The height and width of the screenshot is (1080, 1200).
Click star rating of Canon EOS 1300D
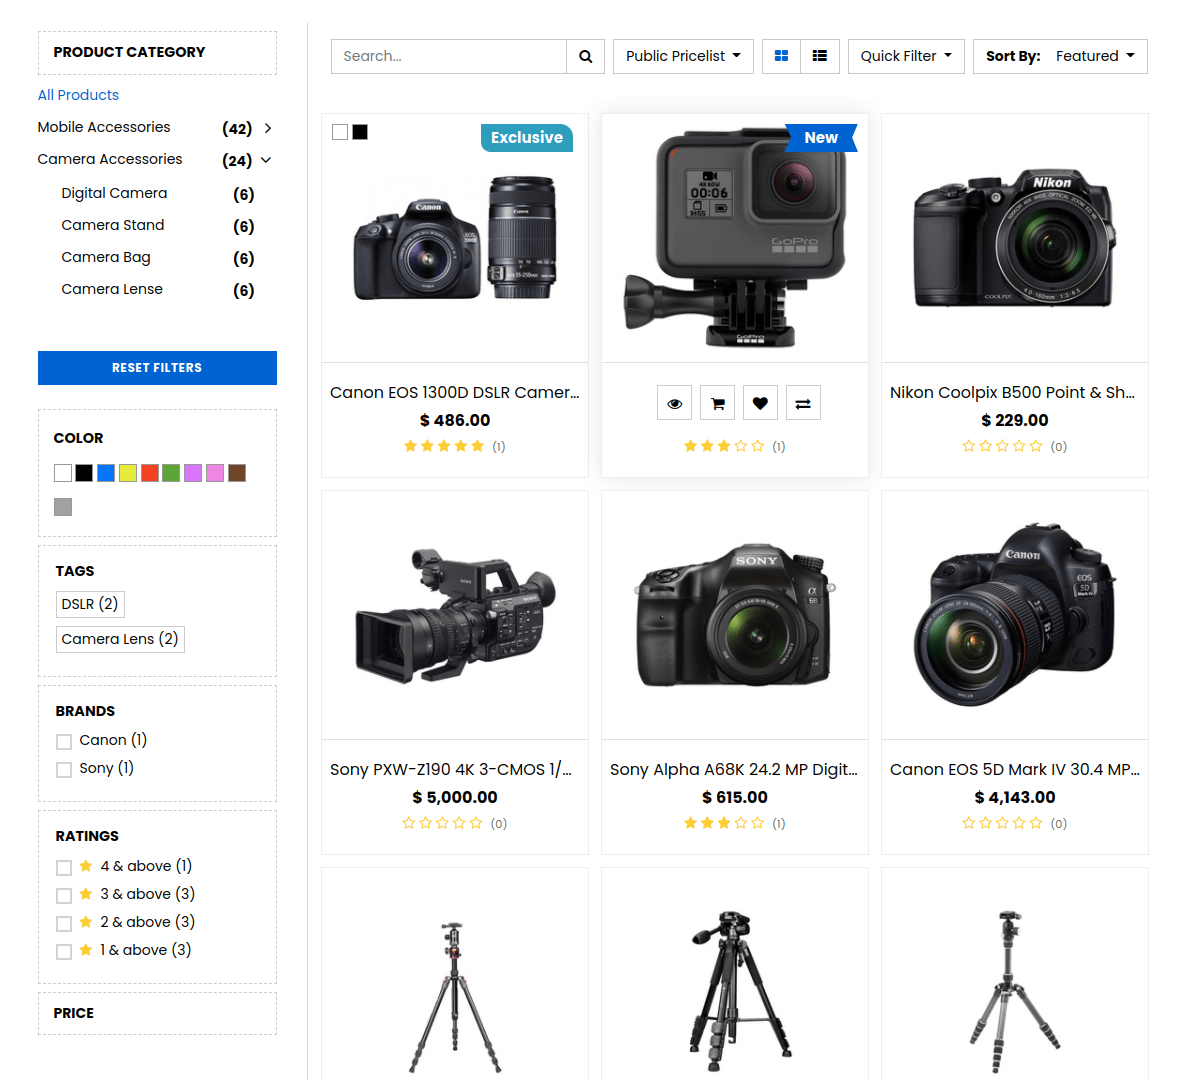[x=444, y=446]
